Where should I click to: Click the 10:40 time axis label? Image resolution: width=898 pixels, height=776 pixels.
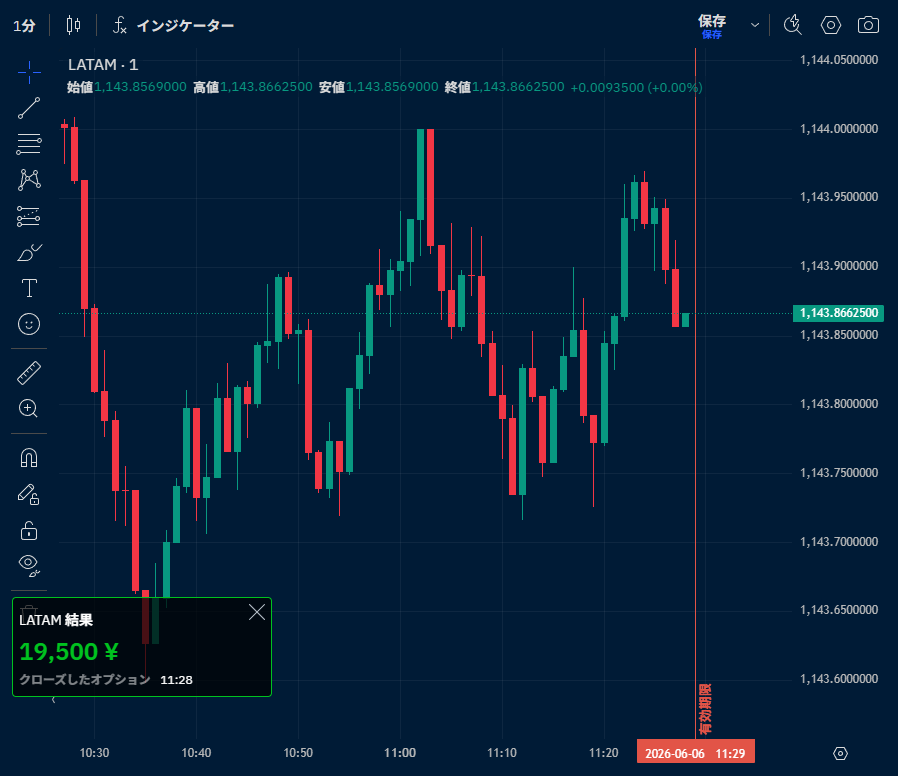tap(196, 753)
